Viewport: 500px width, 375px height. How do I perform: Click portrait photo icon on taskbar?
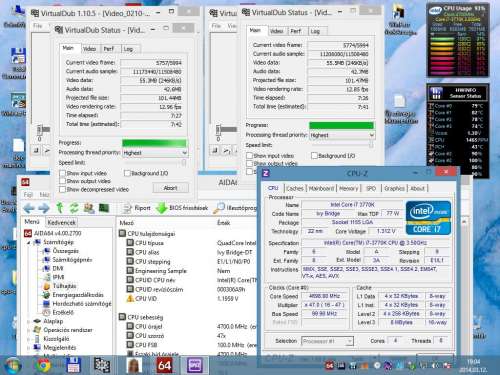(x=134, y=365)
